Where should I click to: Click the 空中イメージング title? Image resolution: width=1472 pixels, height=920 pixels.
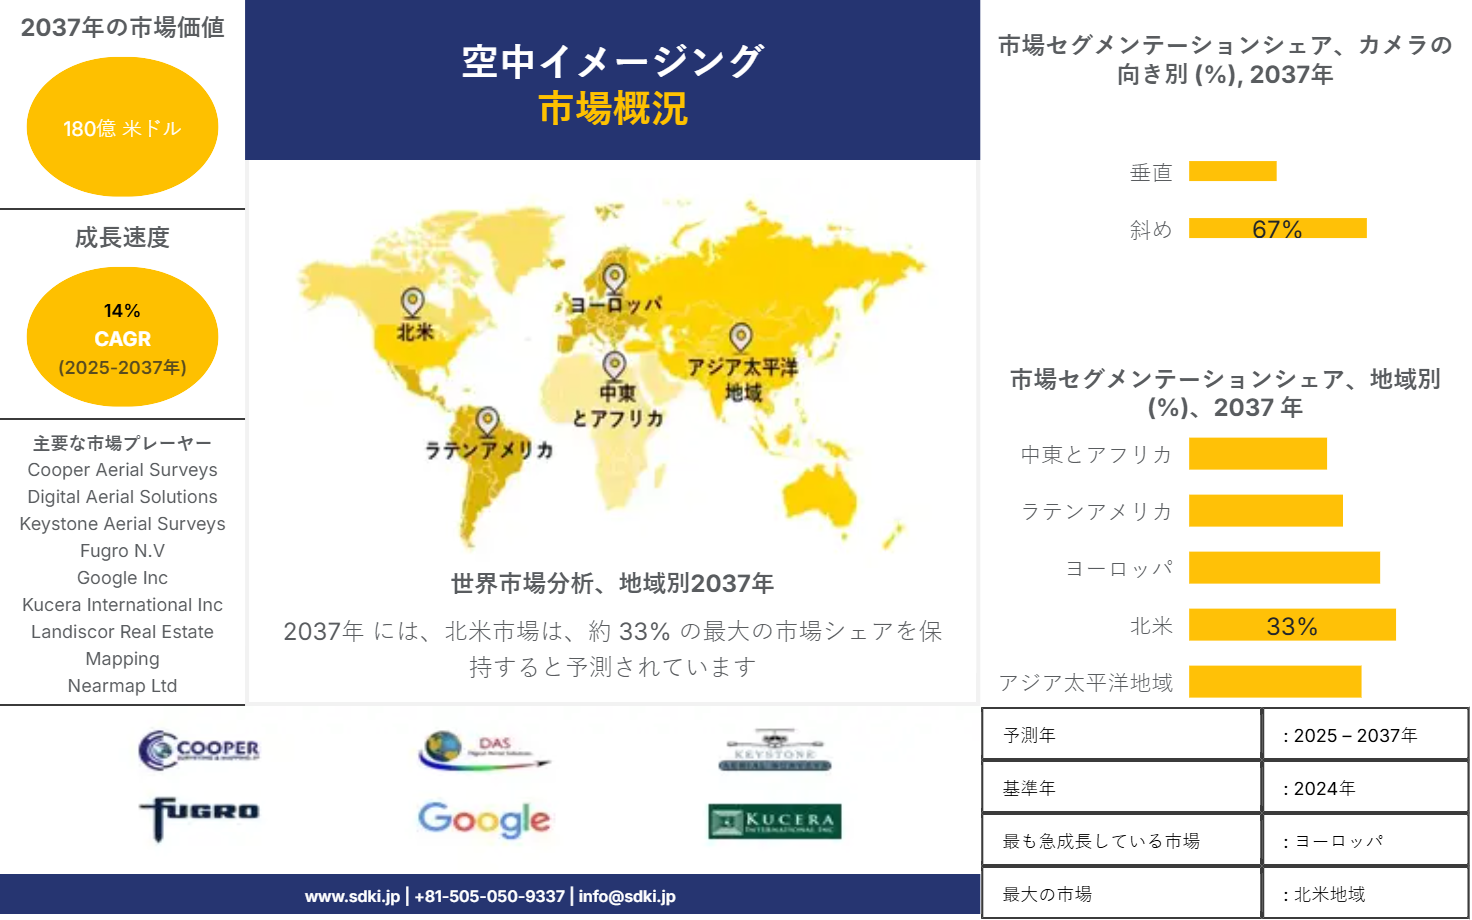point(612,61)
